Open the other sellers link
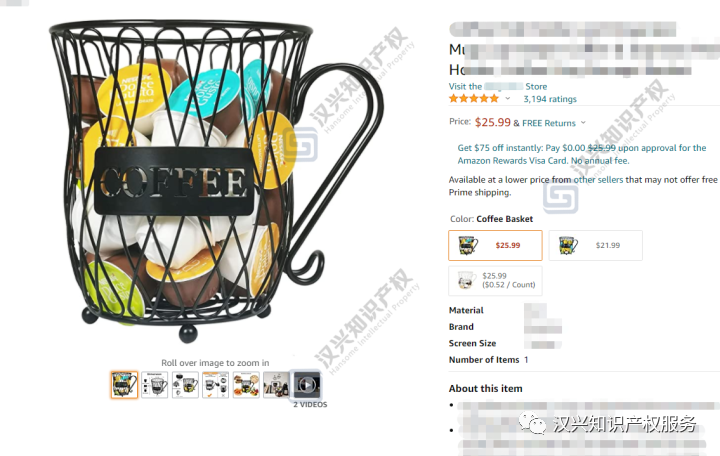 point(598,180)
